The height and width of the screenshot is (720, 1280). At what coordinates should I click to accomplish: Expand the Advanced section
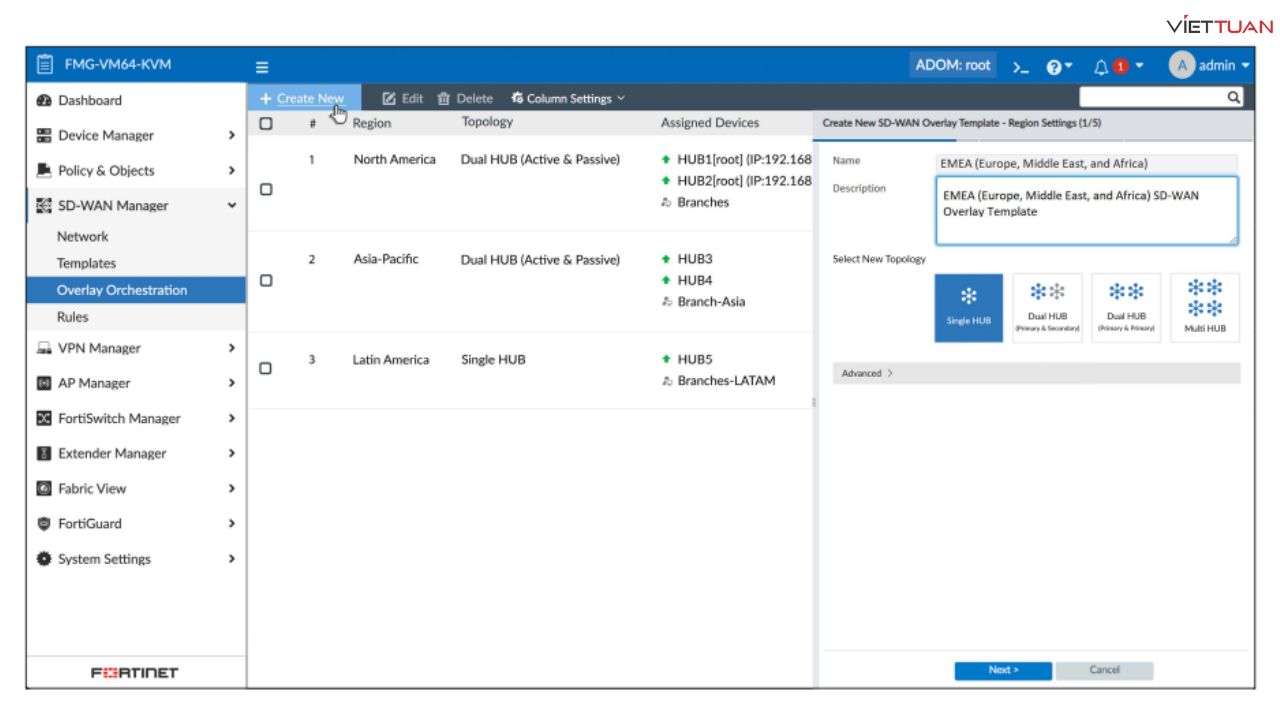click(867, 373)
